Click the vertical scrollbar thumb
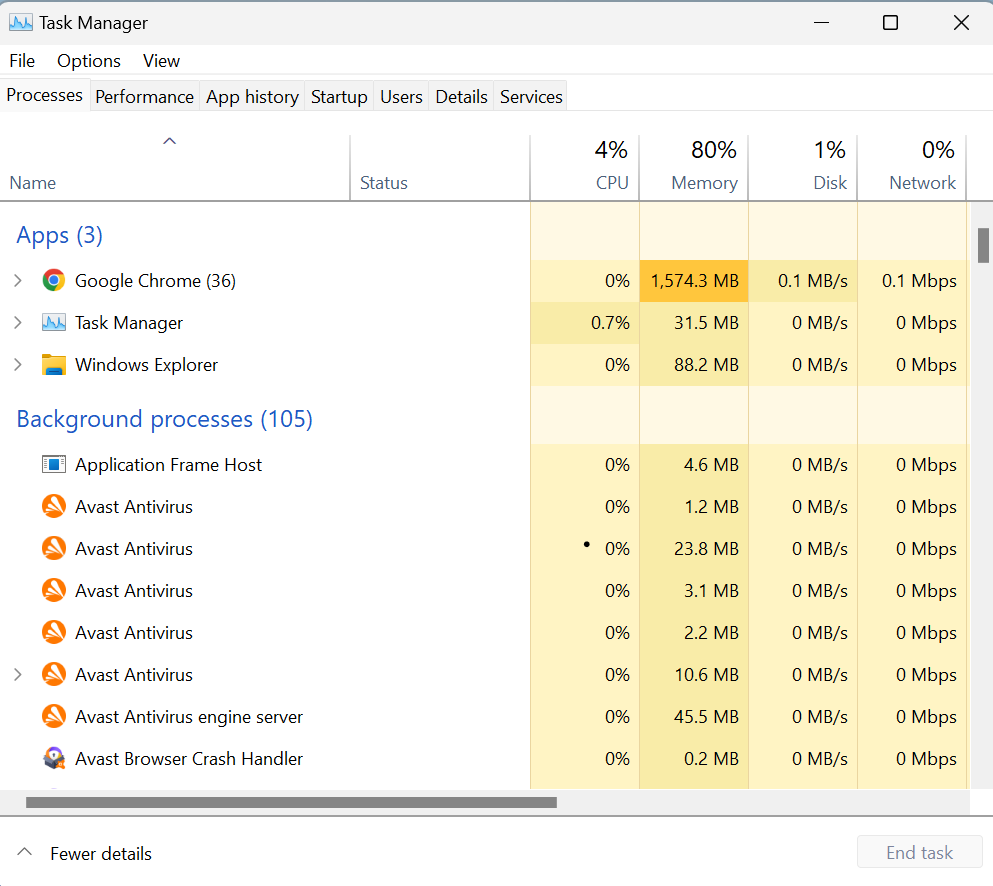 (983, 245)
